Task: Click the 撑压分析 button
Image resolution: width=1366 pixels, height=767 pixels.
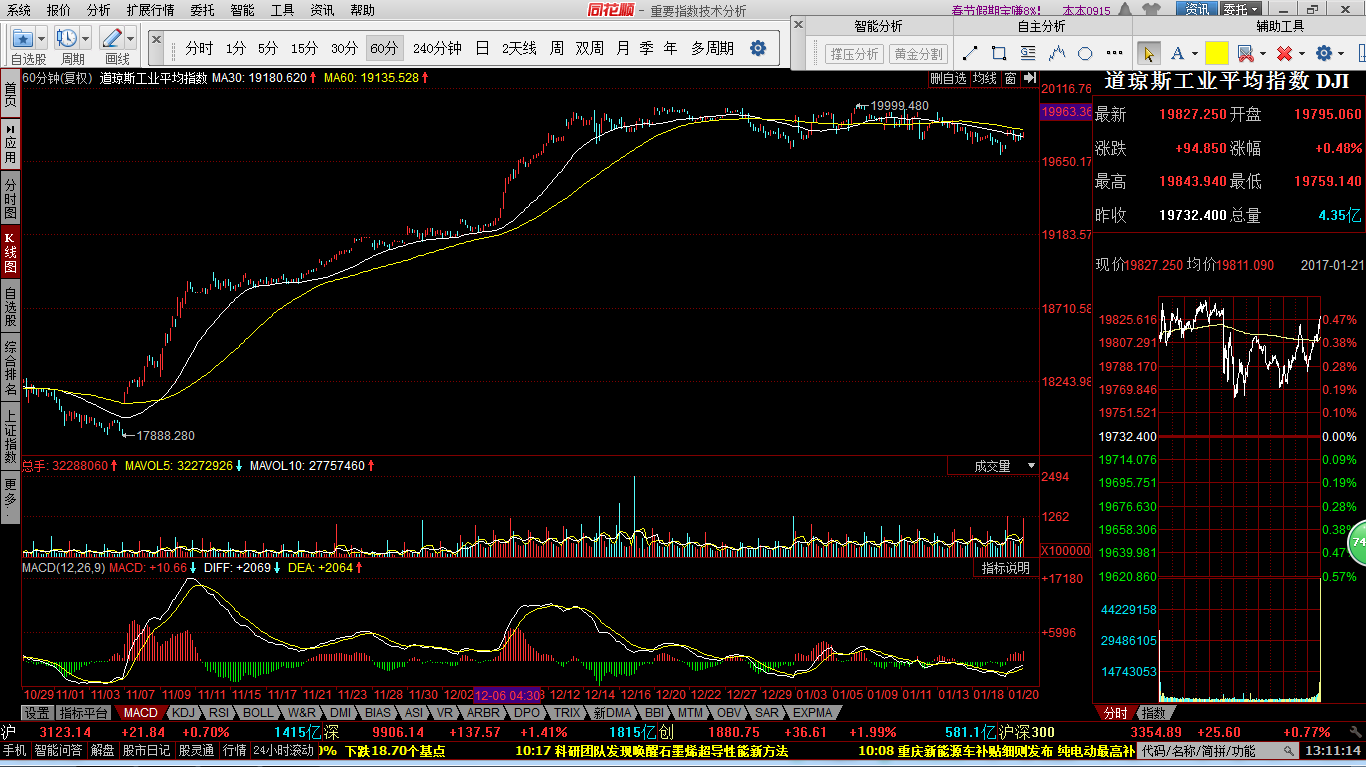Action: 855,54
